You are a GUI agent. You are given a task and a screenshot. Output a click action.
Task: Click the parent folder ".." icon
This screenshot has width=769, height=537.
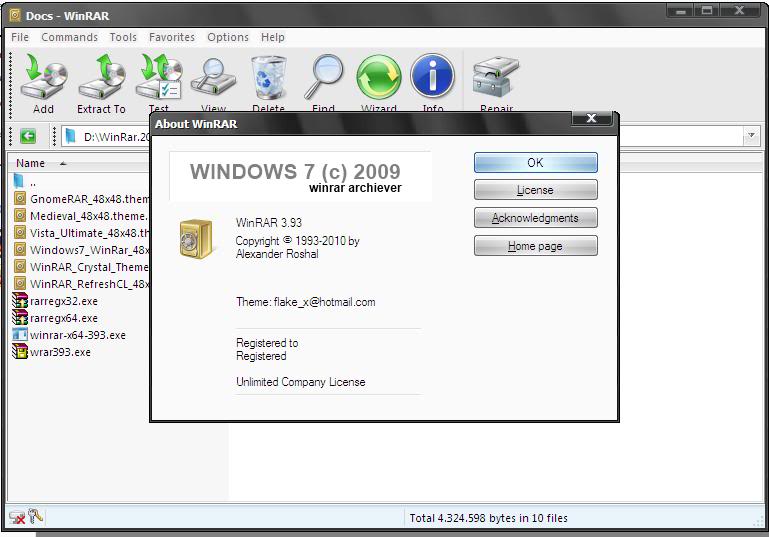point(19,181)
